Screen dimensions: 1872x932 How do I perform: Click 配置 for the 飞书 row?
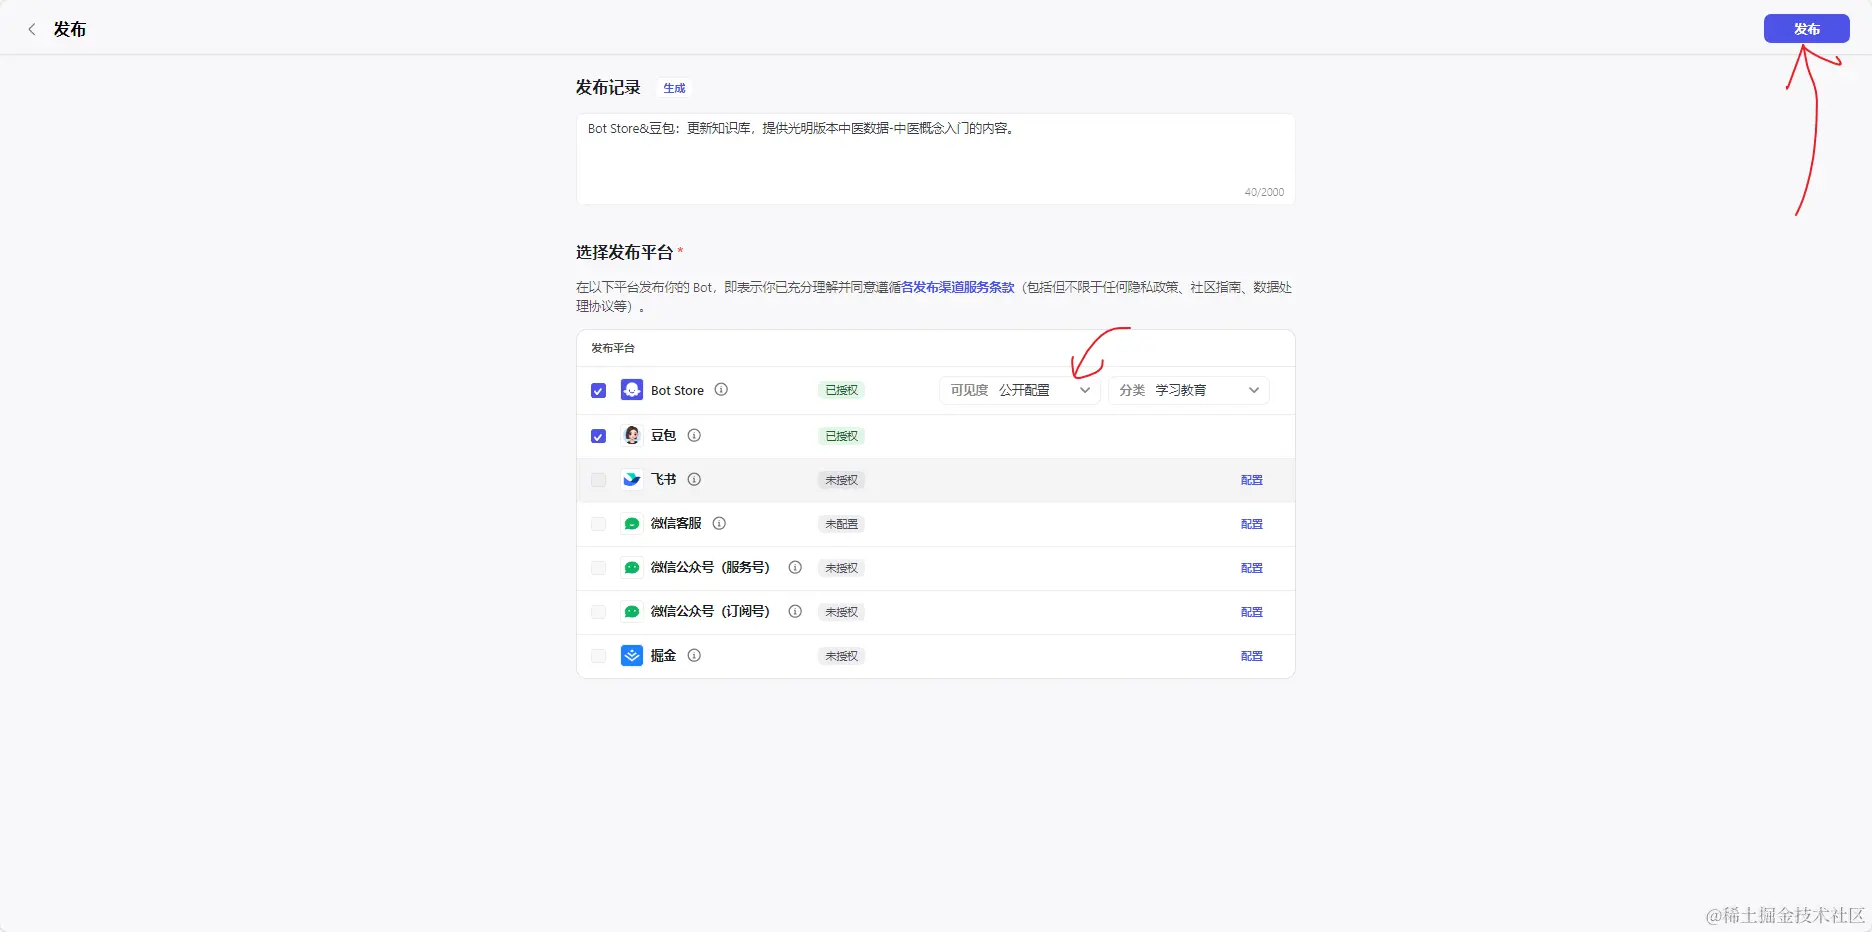(x=1251, y=480)
